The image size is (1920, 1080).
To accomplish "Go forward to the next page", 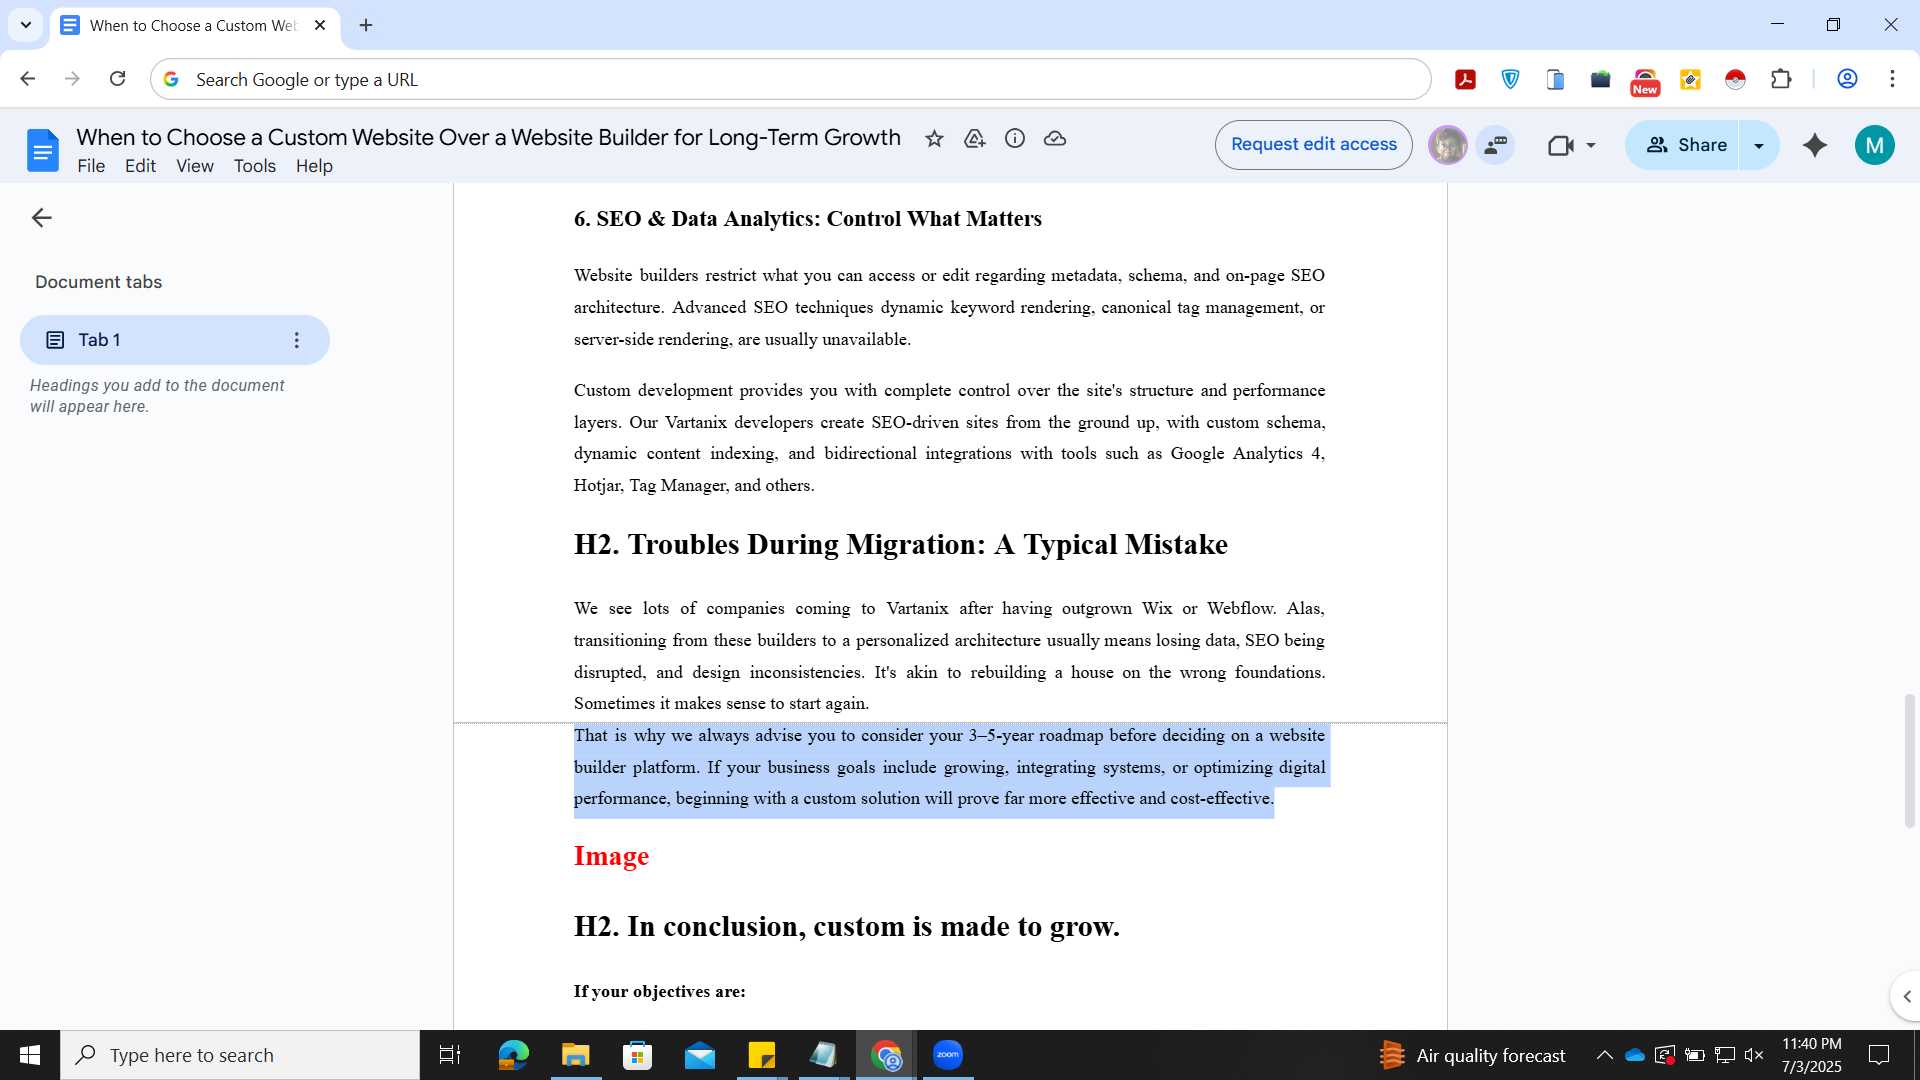I will [72, 79].
